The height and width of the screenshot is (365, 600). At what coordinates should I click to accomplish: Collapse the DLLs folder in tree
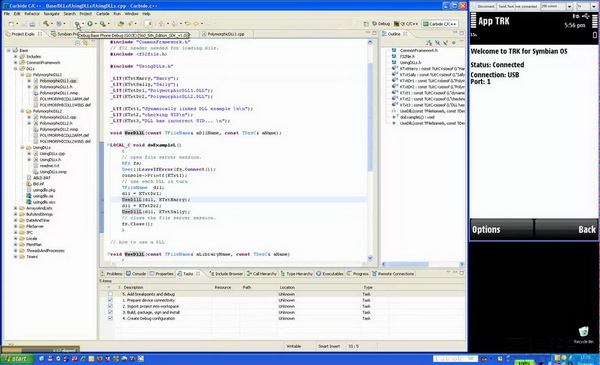coord(16,69)
